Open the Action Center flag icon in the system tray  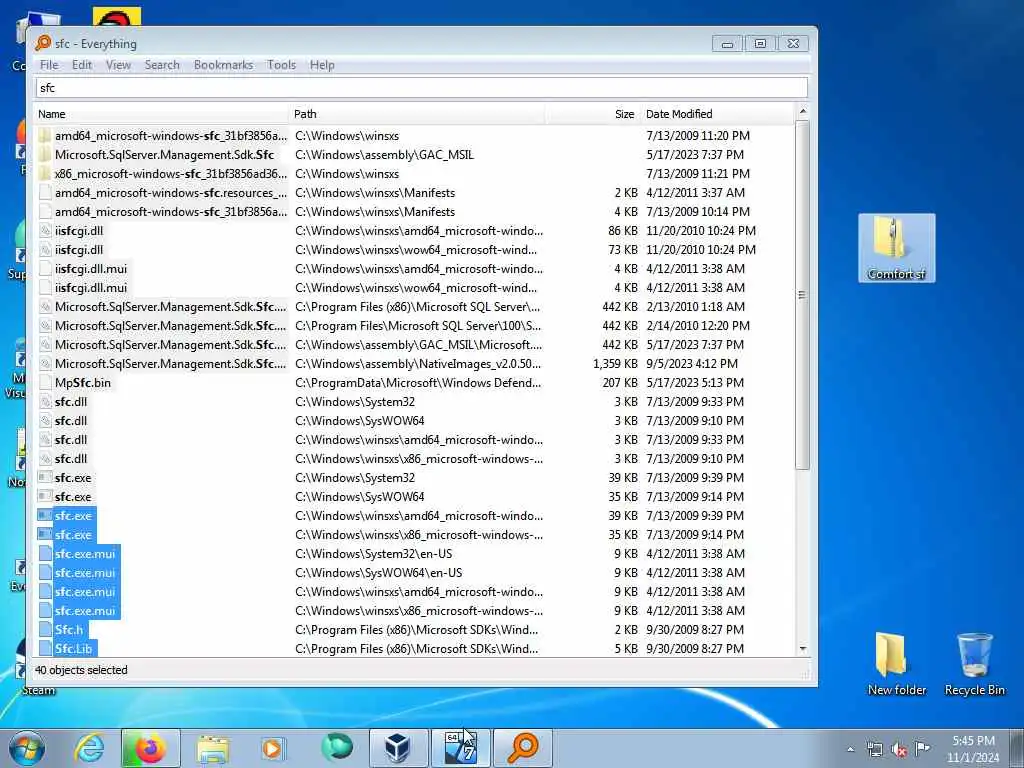click(x=922, y=748)
